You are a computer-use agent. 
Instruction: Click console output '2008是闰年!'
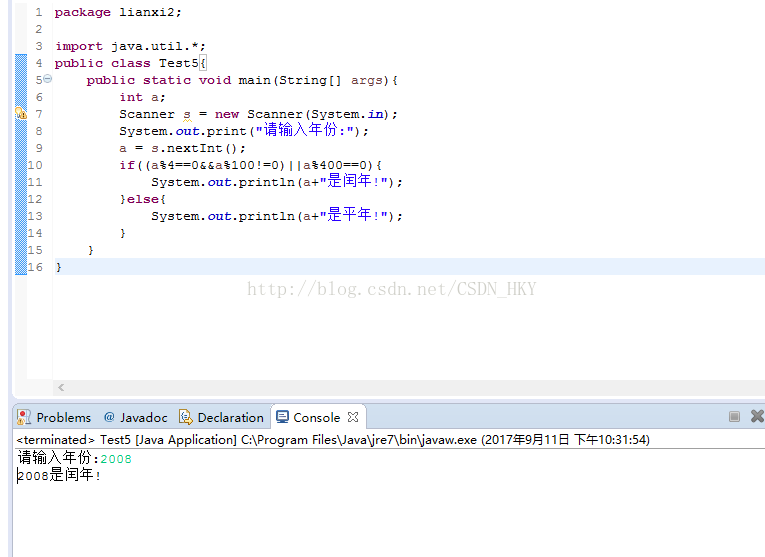59,475
